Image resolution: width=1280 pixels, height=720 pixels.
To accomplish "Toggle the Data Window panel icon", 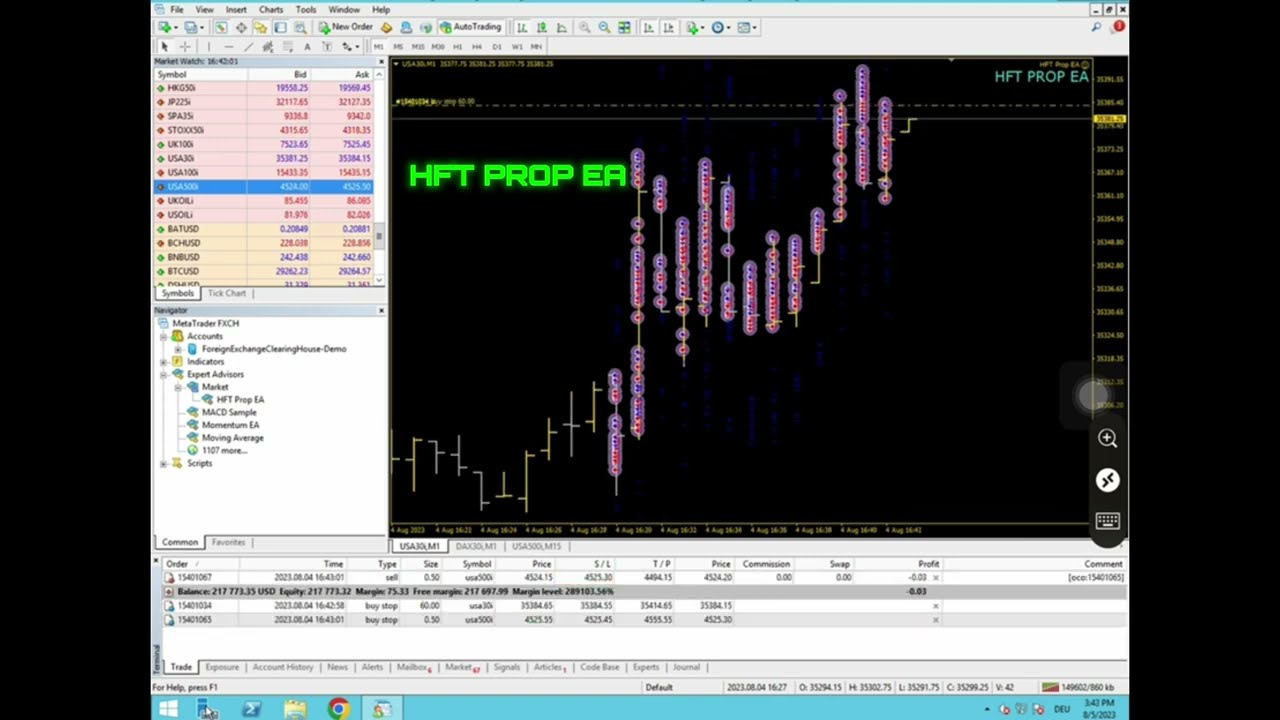I will click(x=241, y=28).
